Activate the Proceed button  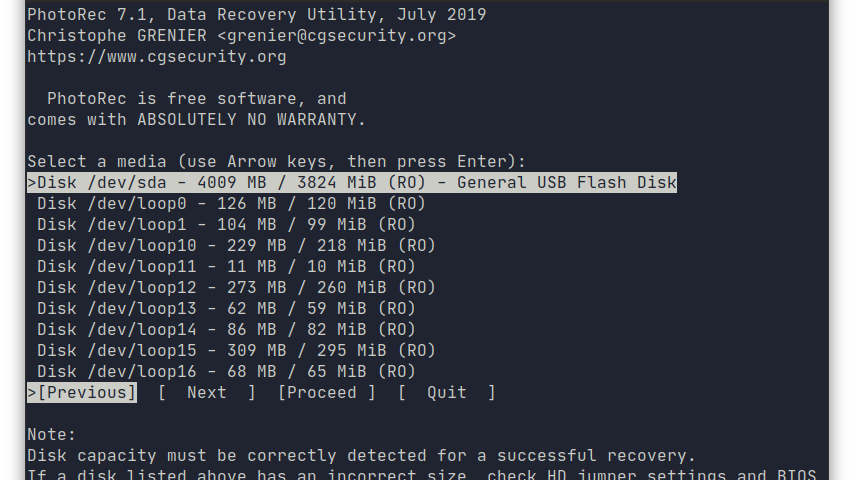(326, 393)
